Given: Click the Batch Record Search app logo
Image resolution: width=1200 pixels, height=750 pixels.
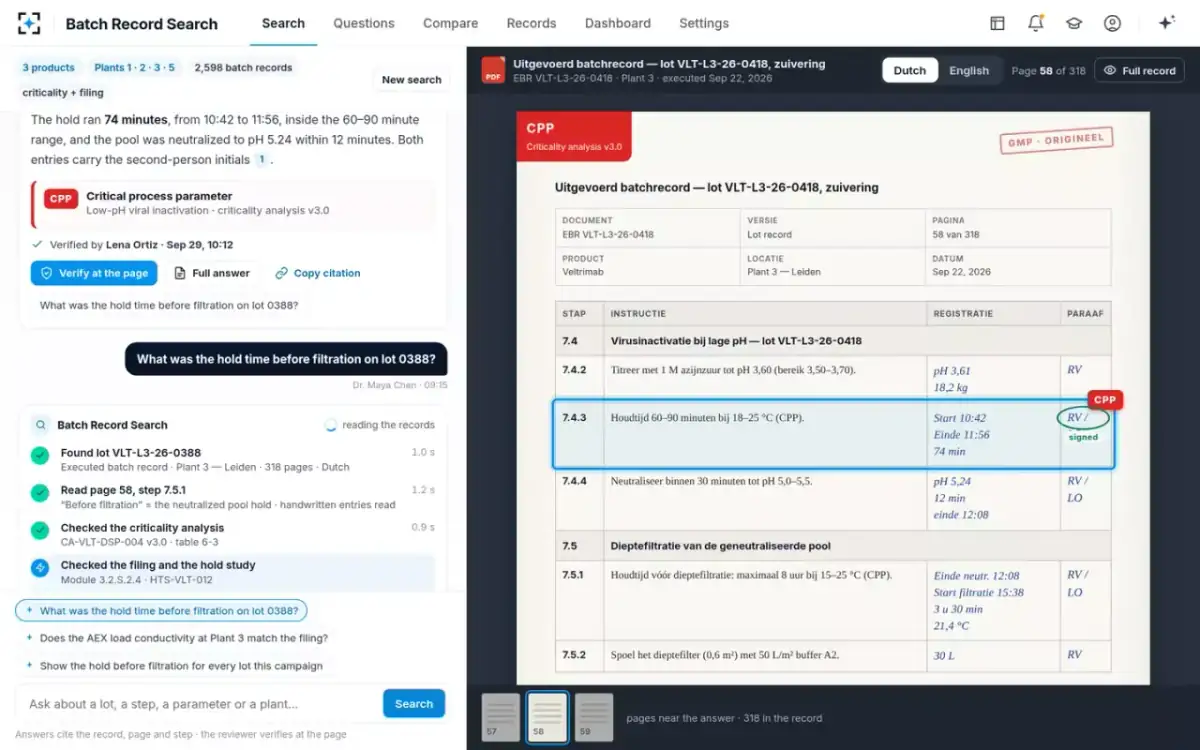Looking at the screenshot, I should click(29, 23).
